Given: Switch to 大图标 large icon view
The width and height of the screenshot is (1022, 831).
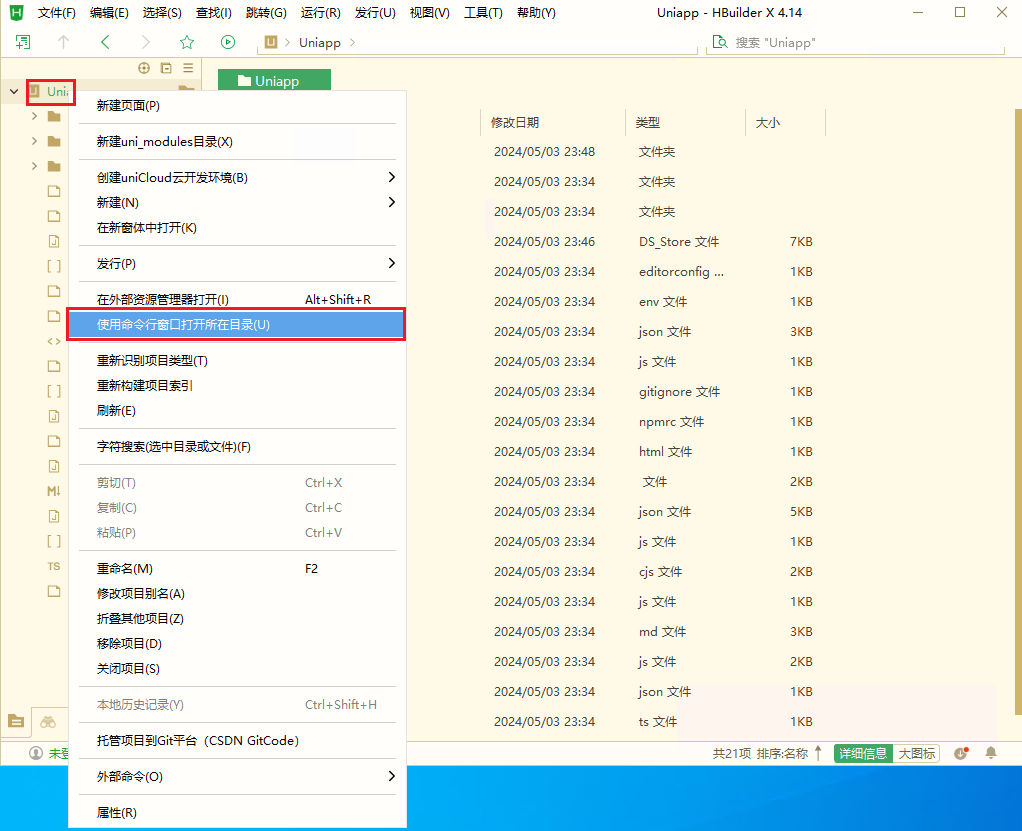Looking at the screenshot, I should click(917, 753).
